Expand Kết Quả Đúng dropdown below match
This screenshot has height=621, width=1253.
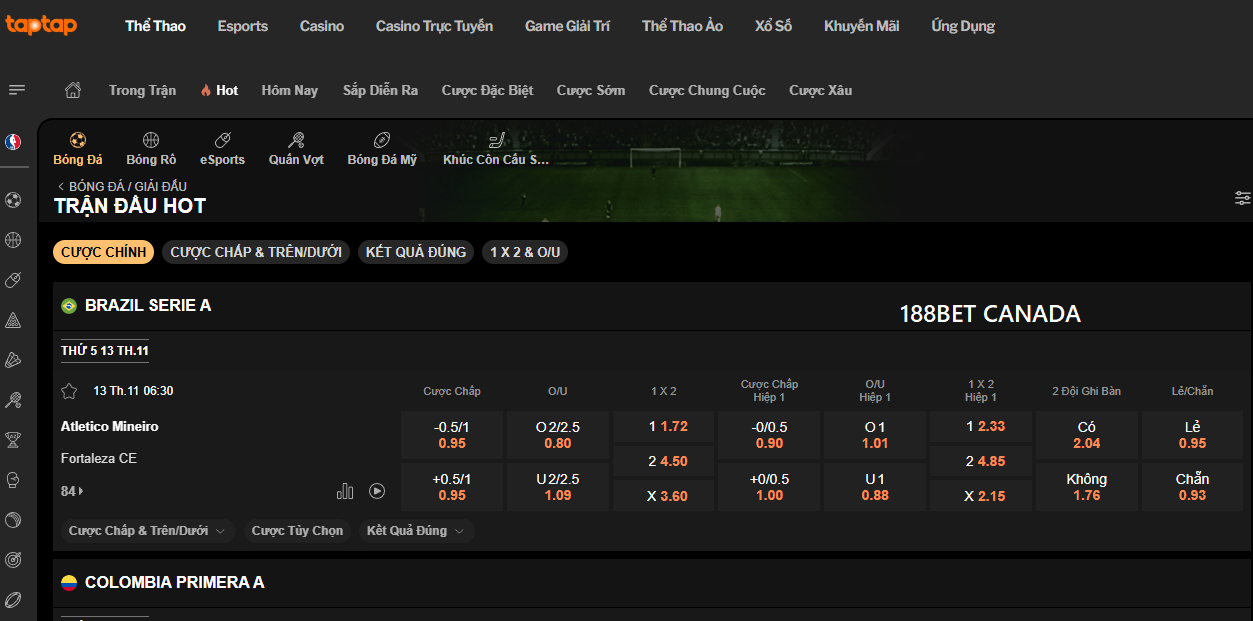click(416, 531)
